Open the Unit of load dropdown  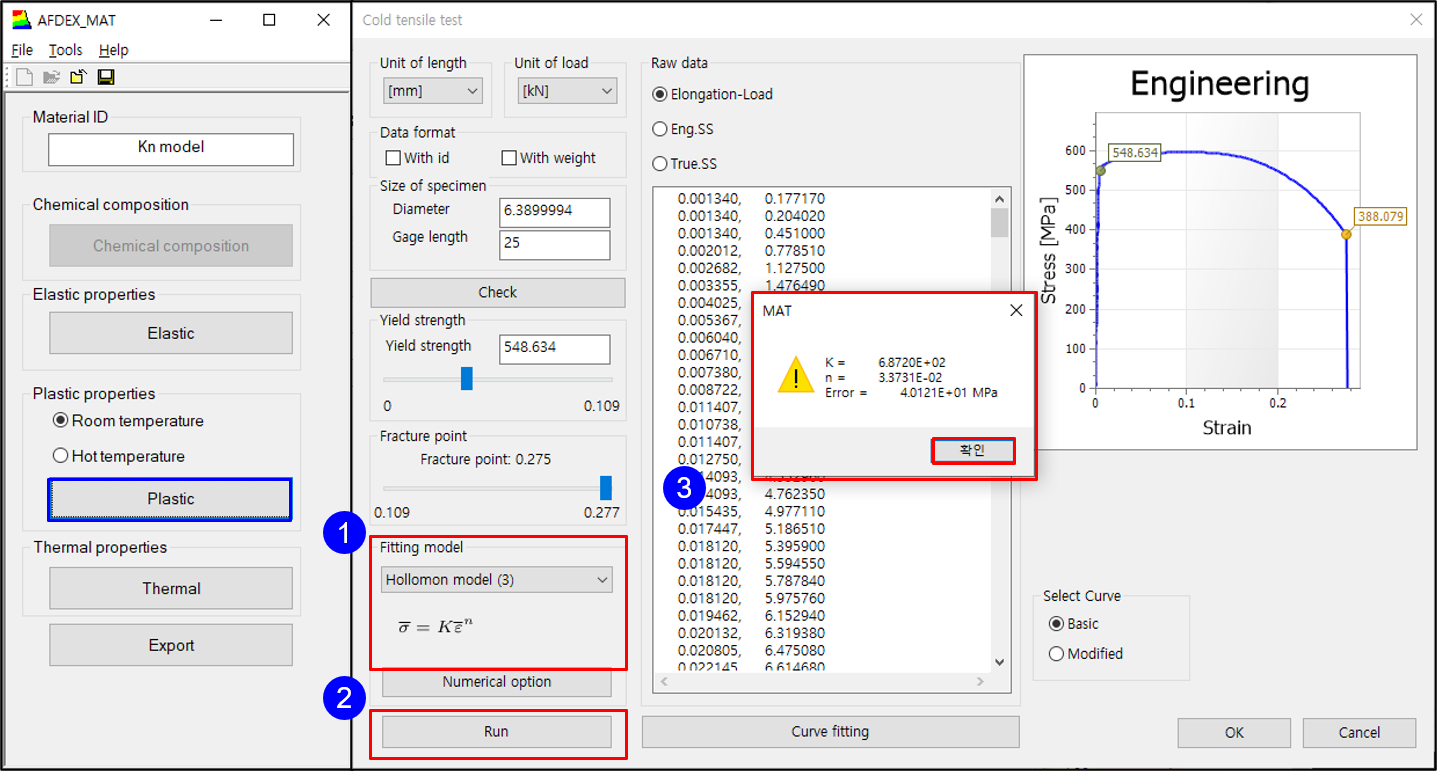pyautogui.click(x=566, y=91)
